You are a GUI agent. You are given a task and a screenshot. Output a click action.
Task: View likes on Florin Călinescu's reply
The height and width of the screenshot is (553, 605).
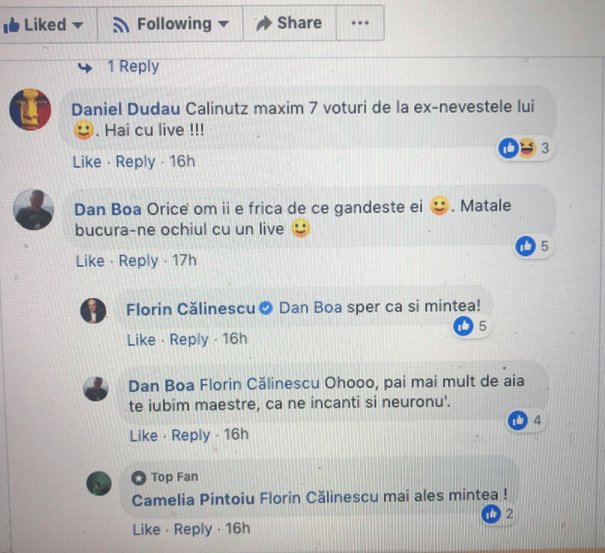click(x=470, y=326)
